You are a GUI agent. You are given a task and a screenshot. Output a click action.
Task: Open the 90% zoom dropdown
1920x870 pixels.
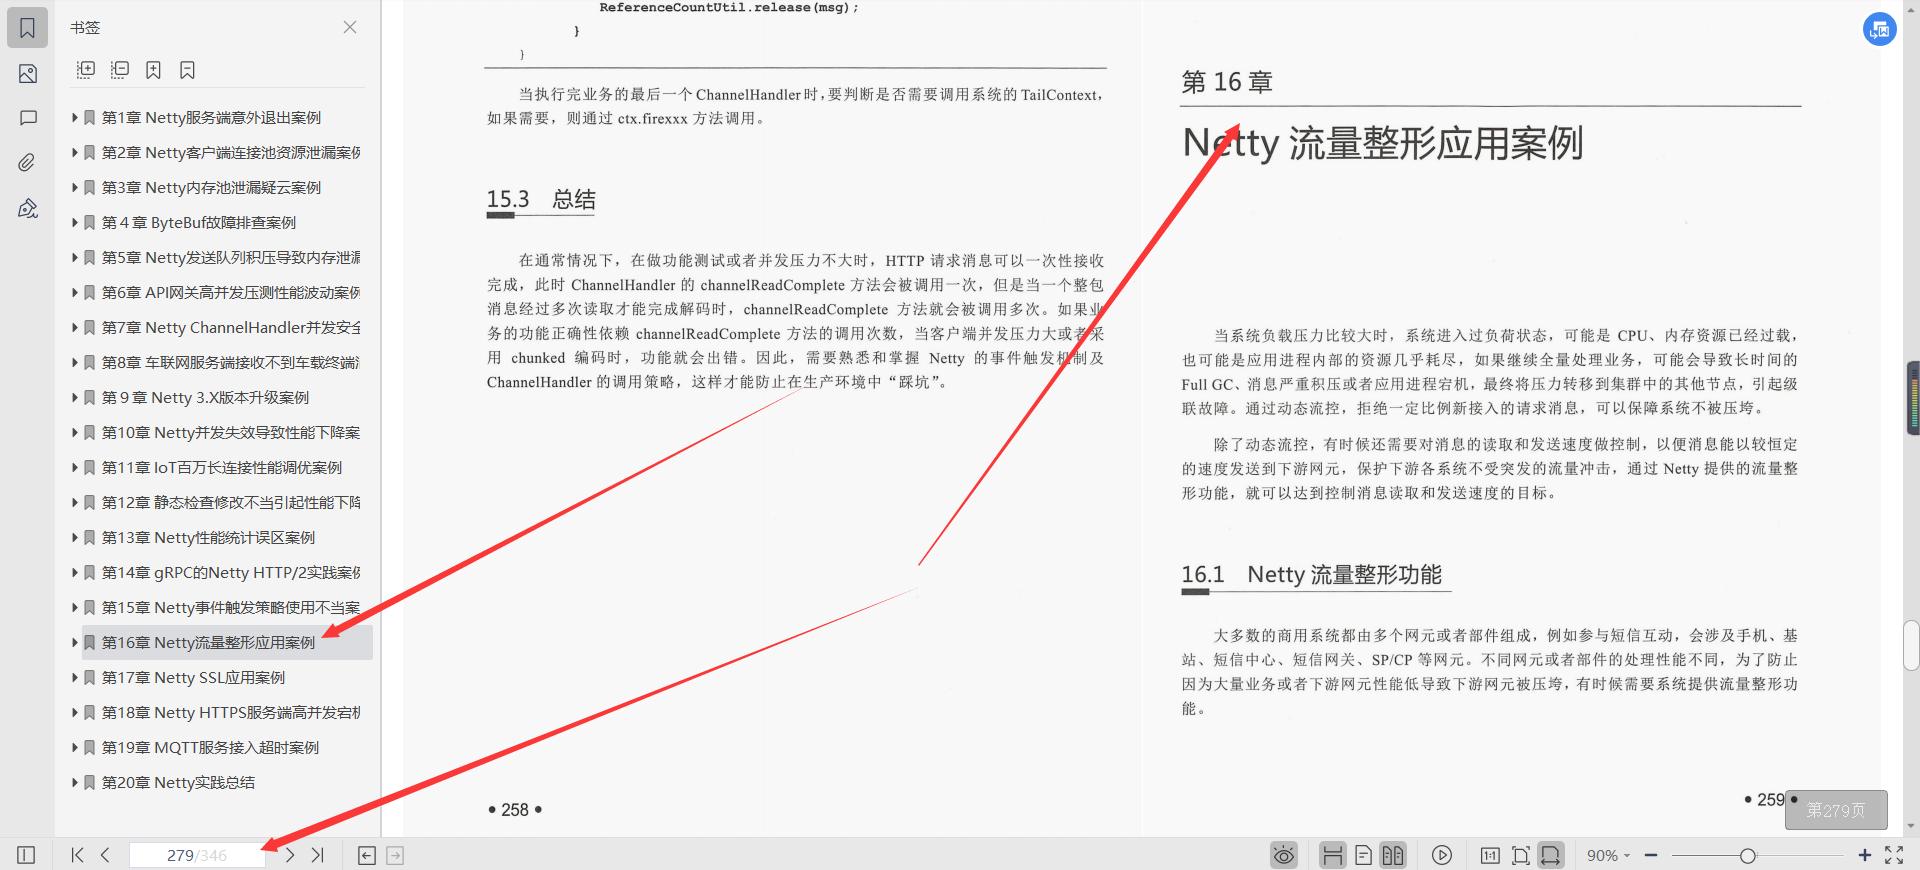[x=1608, y=855]
